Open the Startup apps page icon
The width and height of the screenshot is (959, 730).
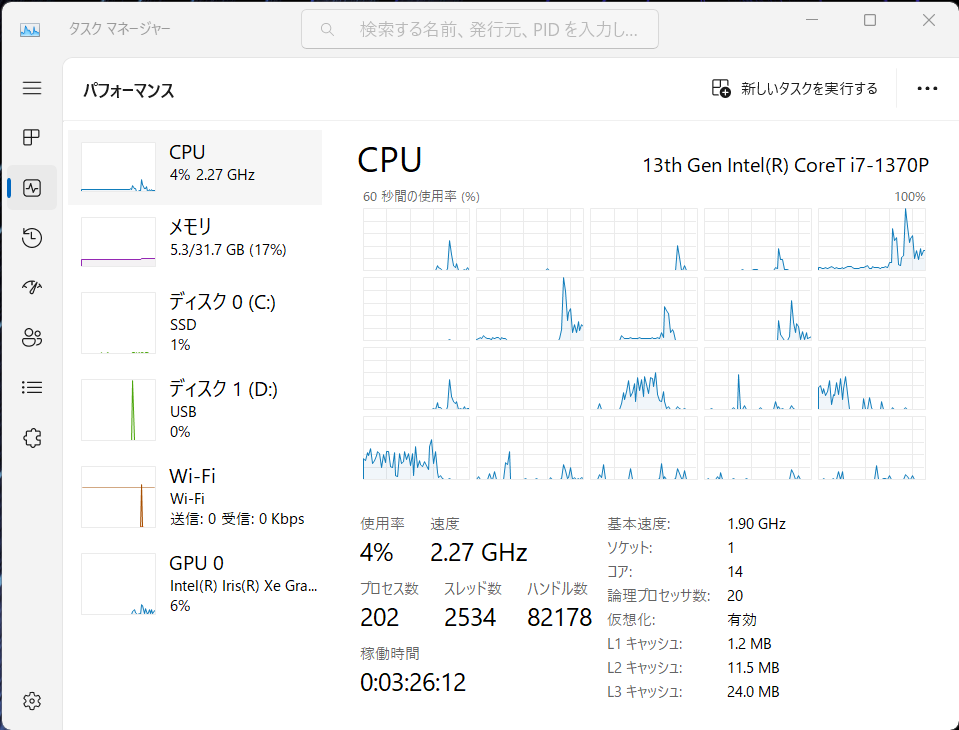coord(32,287)
